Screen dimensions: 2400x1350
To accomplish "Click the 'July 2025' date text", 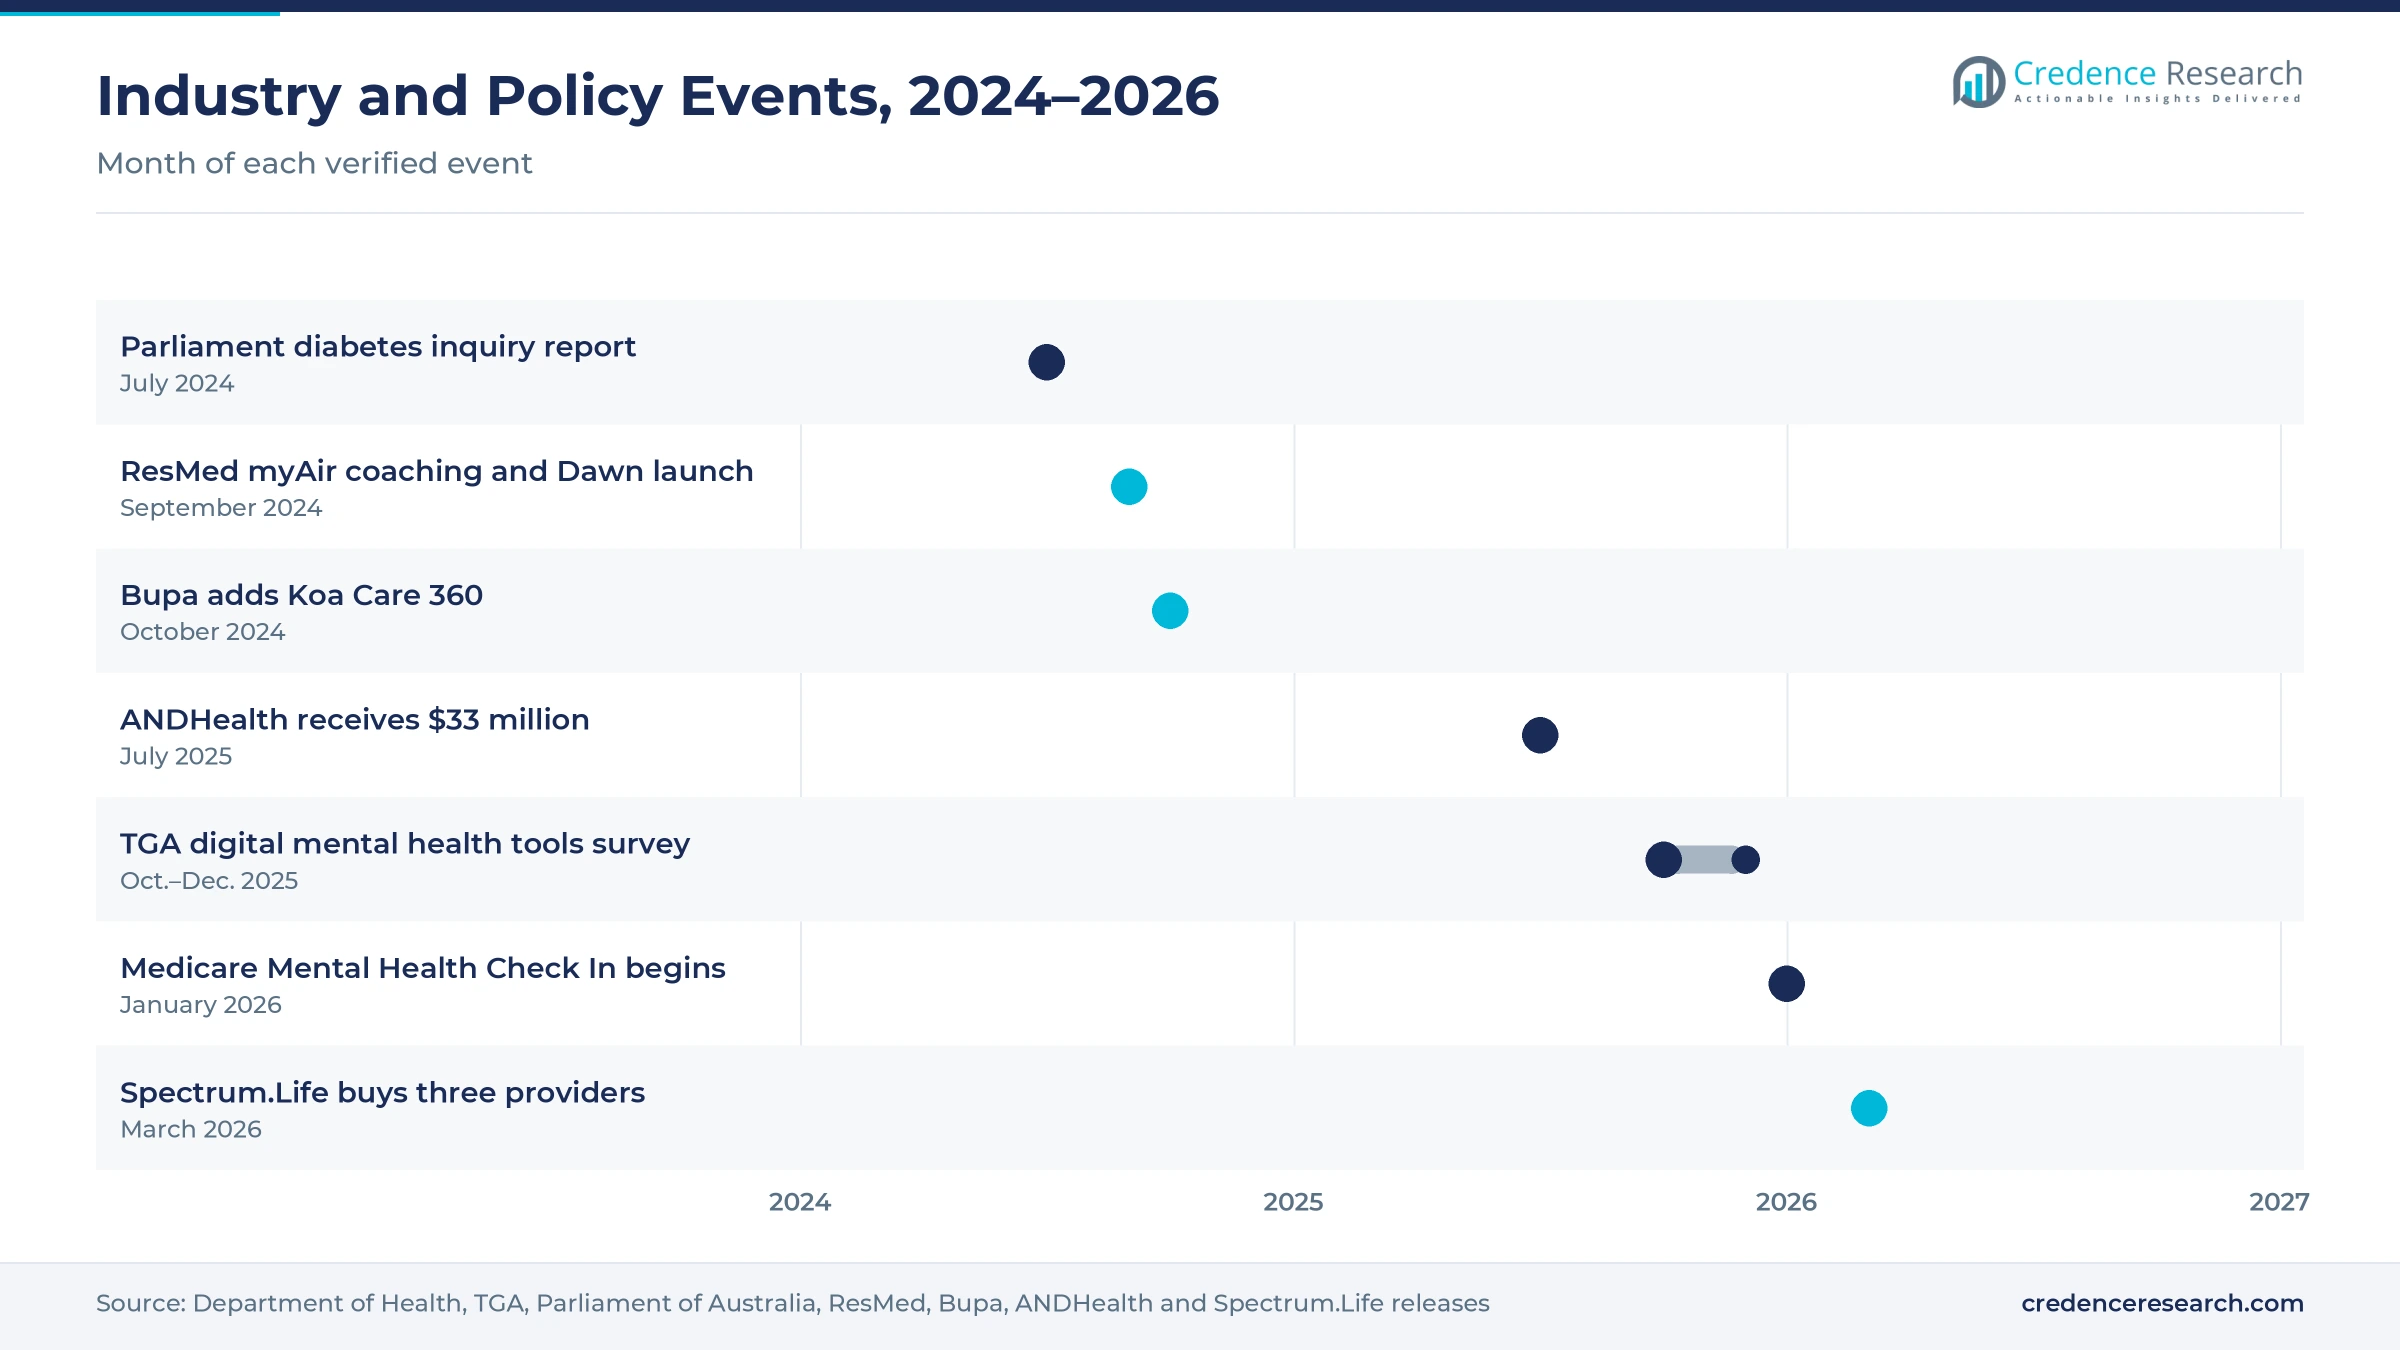I will (x=176, y=757).
